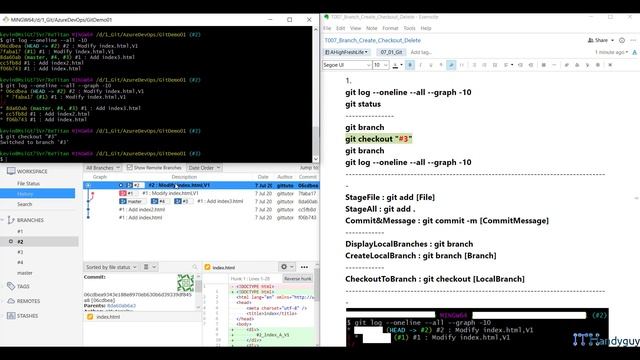Toggle the highlight tool in Evernote toolbar
The height and width of the screenshot is (360, 640).
click(x=451, y=65)
